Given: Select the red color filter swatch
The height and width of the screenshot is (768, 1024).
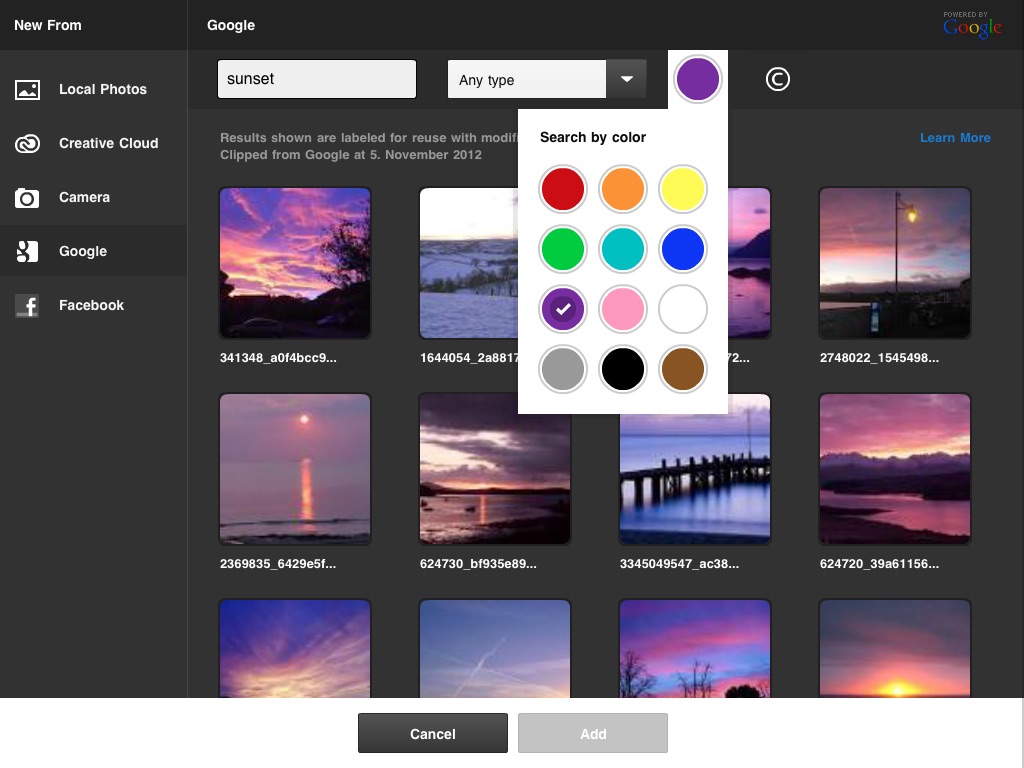Looking at the screenshot, I should pyautogui.click(x=562, y=189).
